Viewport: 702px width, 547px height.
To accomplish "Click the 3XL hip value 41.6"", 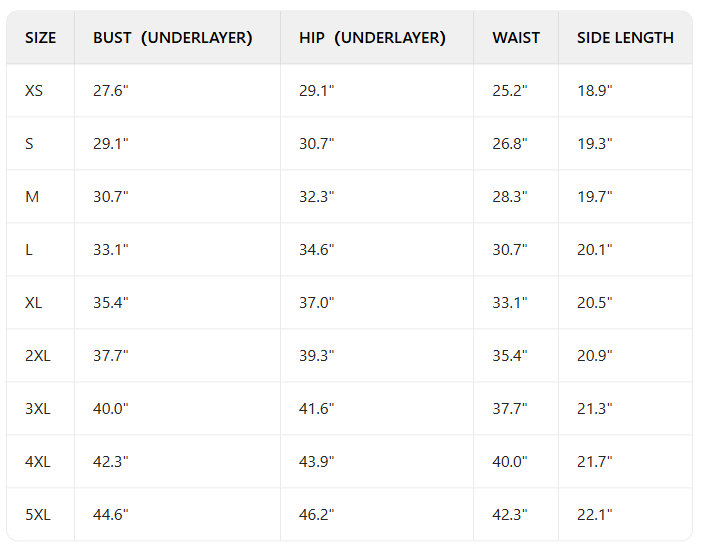I will coord(317,409).
